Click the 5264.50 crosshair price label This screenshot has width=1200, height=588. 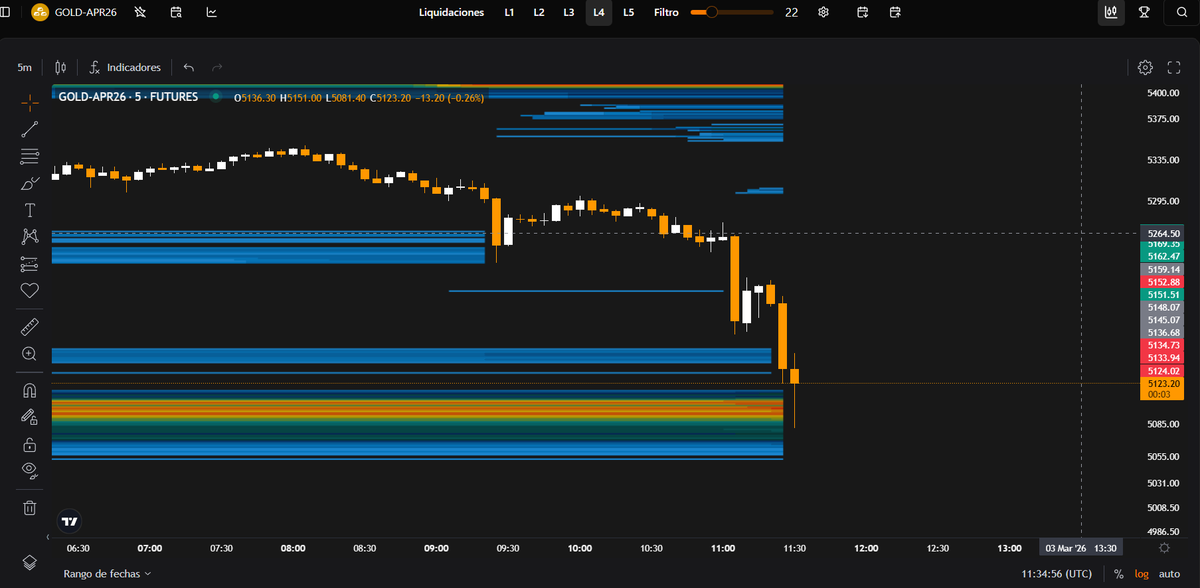point(1163,233)
